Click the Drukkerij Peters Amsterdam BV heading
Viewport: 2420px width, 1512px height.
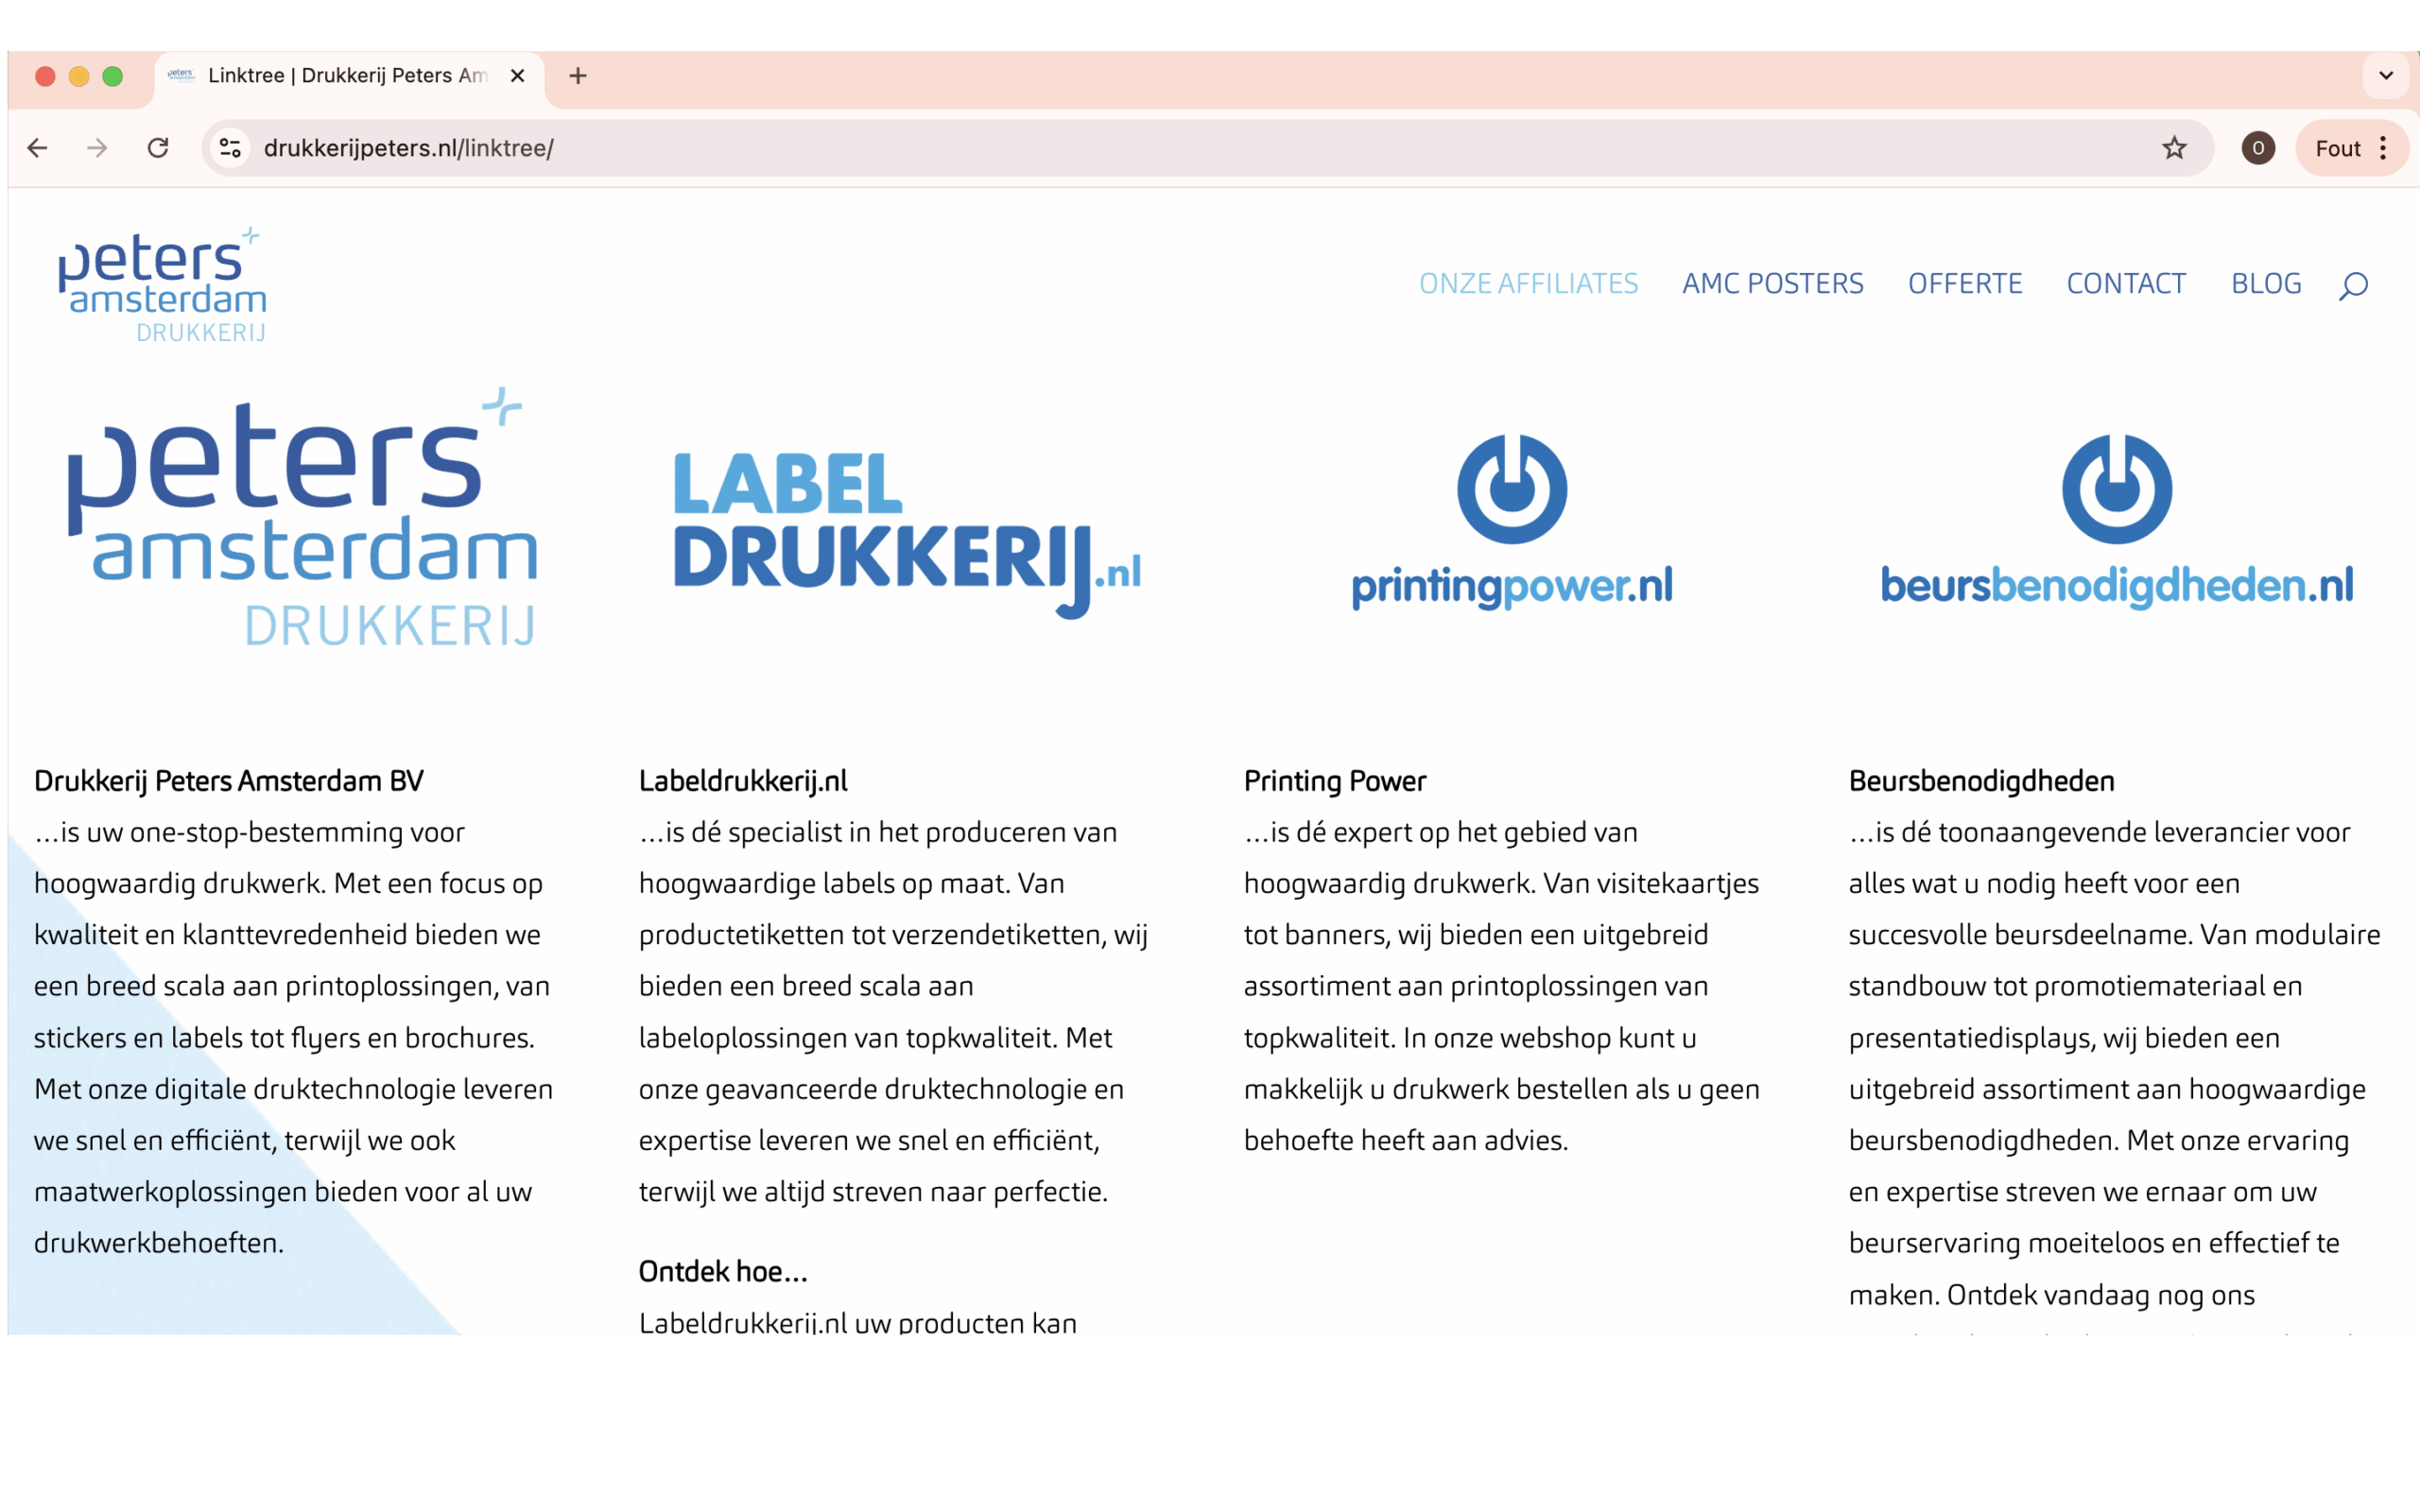point(229,781)
